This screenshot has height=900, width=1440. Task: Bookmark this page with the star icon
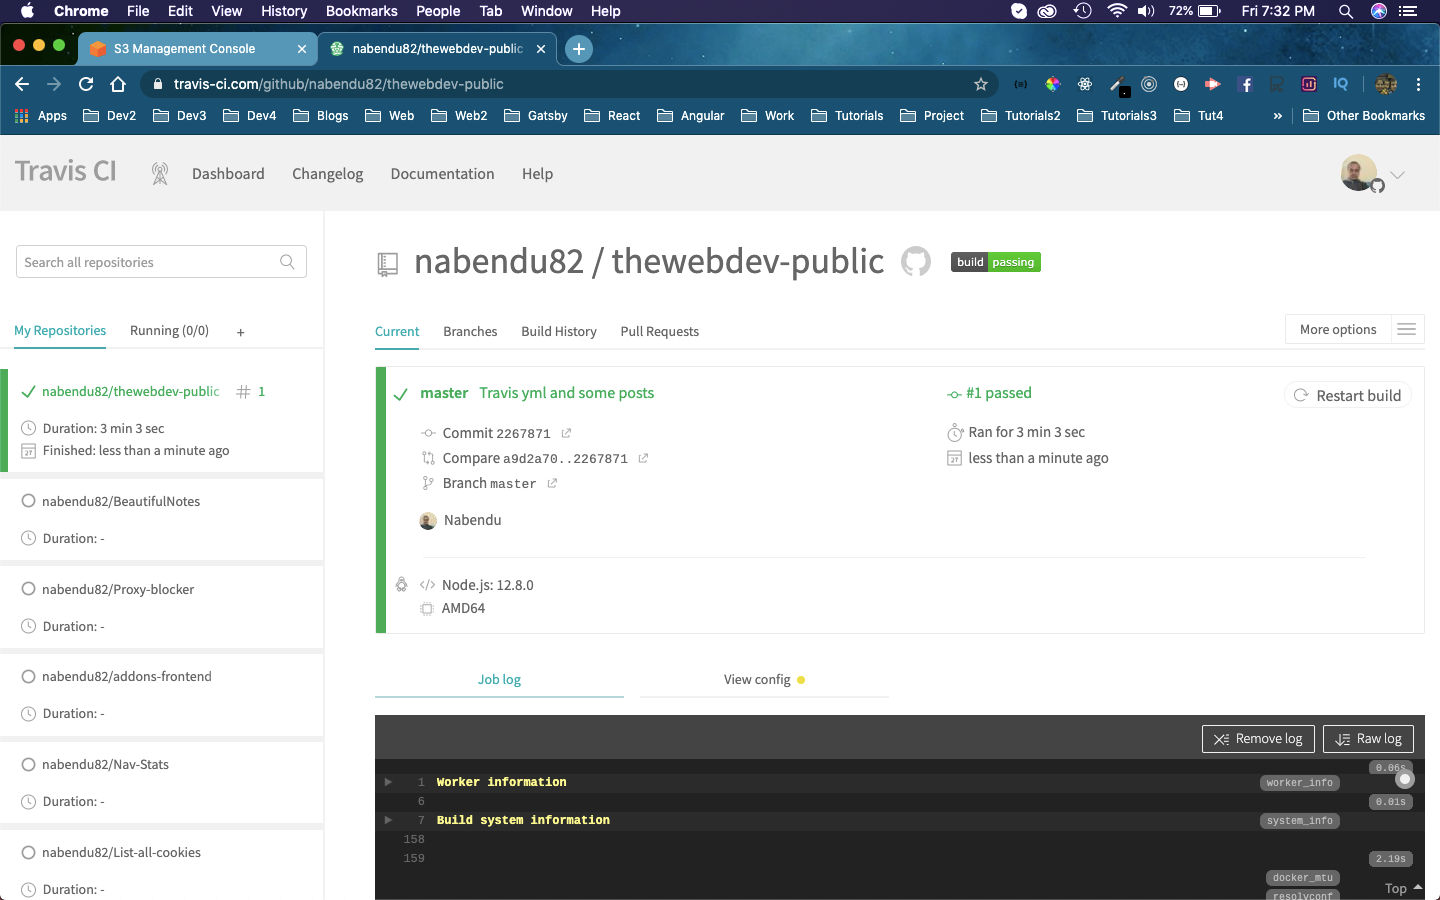point(981,84)
